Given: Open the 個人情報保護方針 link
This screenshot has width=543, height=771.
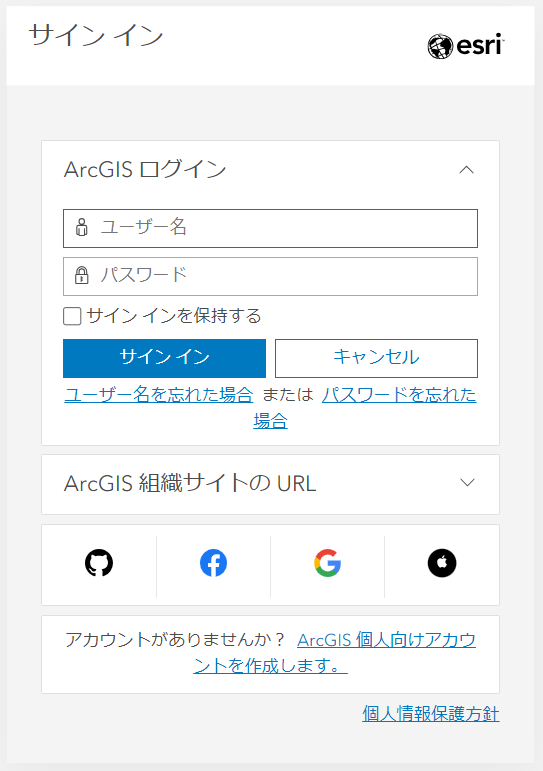Looking at the screenshot, I should tap(431, 713).
